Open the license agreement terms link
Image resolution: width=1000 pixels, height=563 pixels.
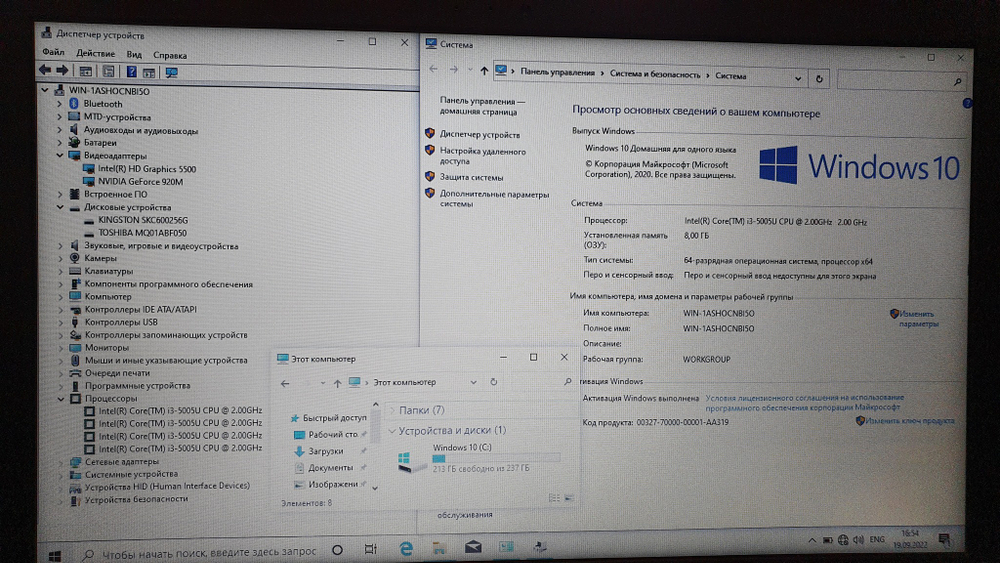click(805, 402)
